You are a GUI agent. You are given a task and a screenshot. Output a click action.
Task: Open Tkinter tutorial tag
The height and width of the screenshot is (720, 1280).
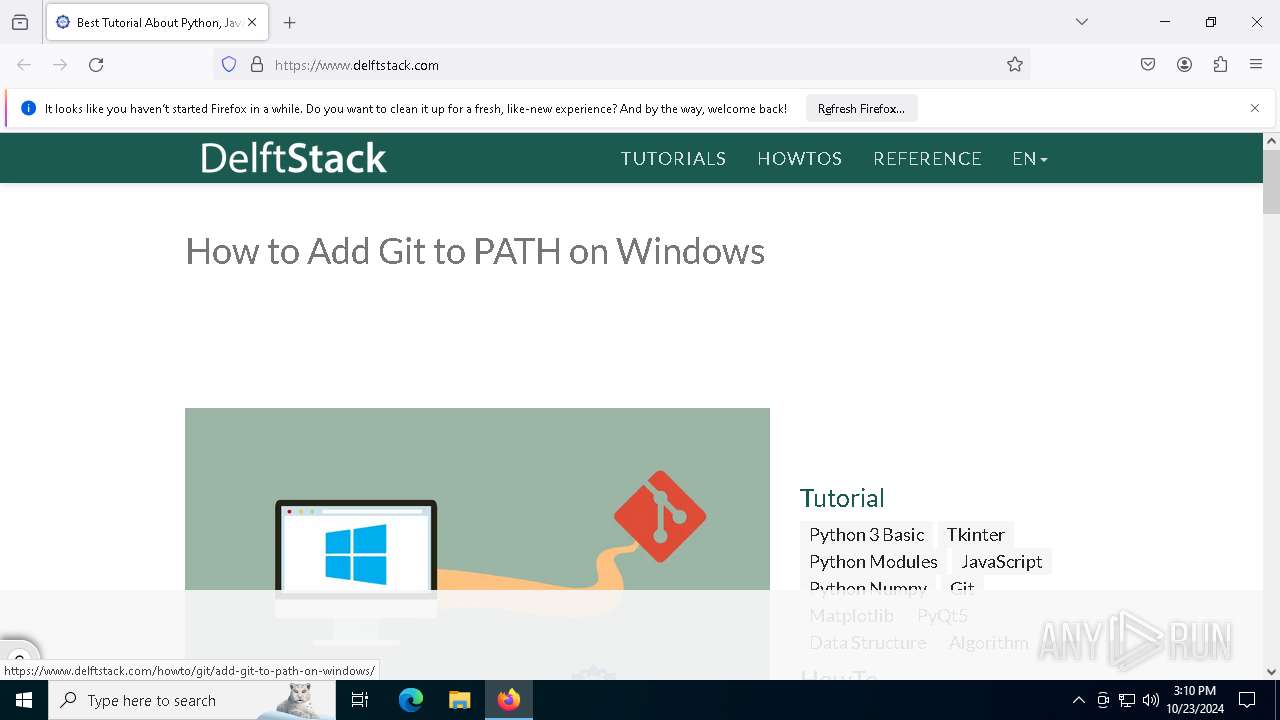975,535
